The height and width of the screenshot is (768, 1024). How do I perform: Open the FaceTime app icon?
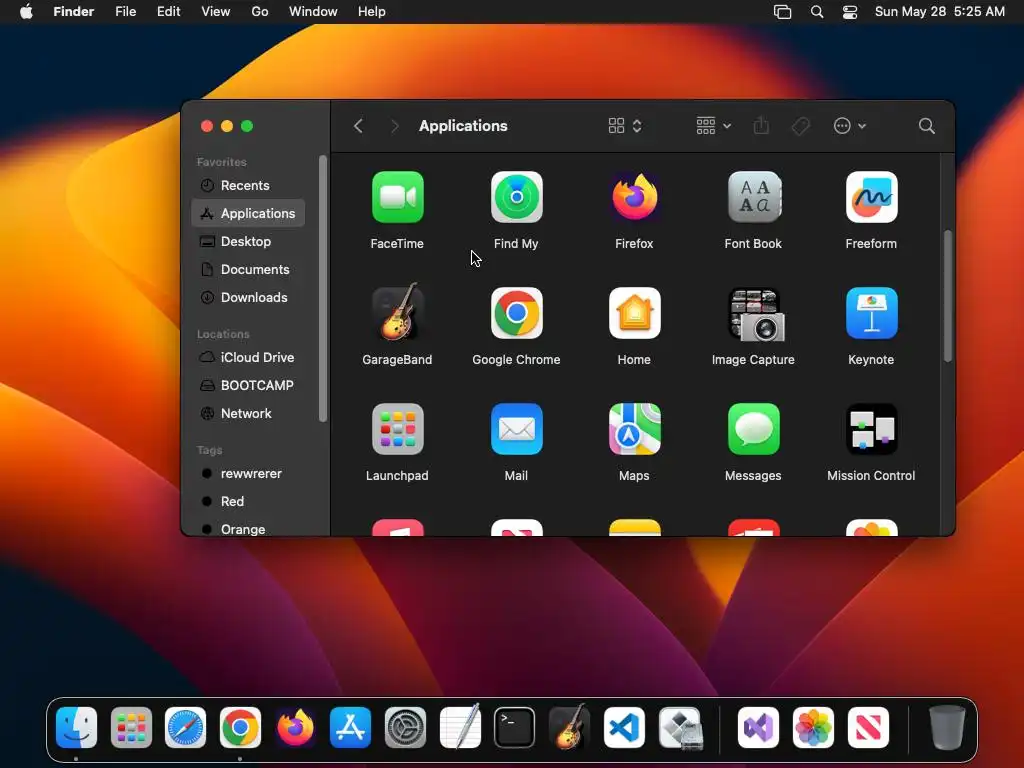[x=397, y=197]
